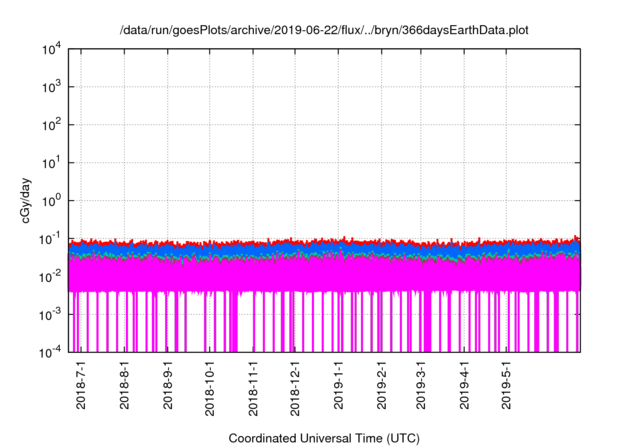Click the 10^-3 y-axis tick label
The width and height of the screenshot is (640, 448).
pyautogui.click(x=50, y=315)
